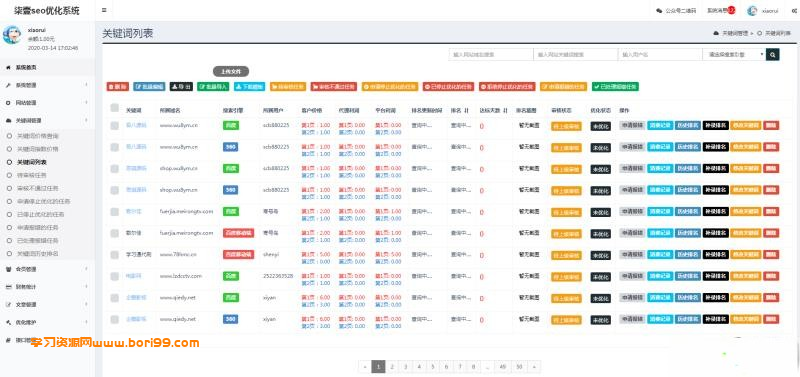Click the home icon beside 系统首页
This screenshot has height=377, width=800.
pos(8,67)
